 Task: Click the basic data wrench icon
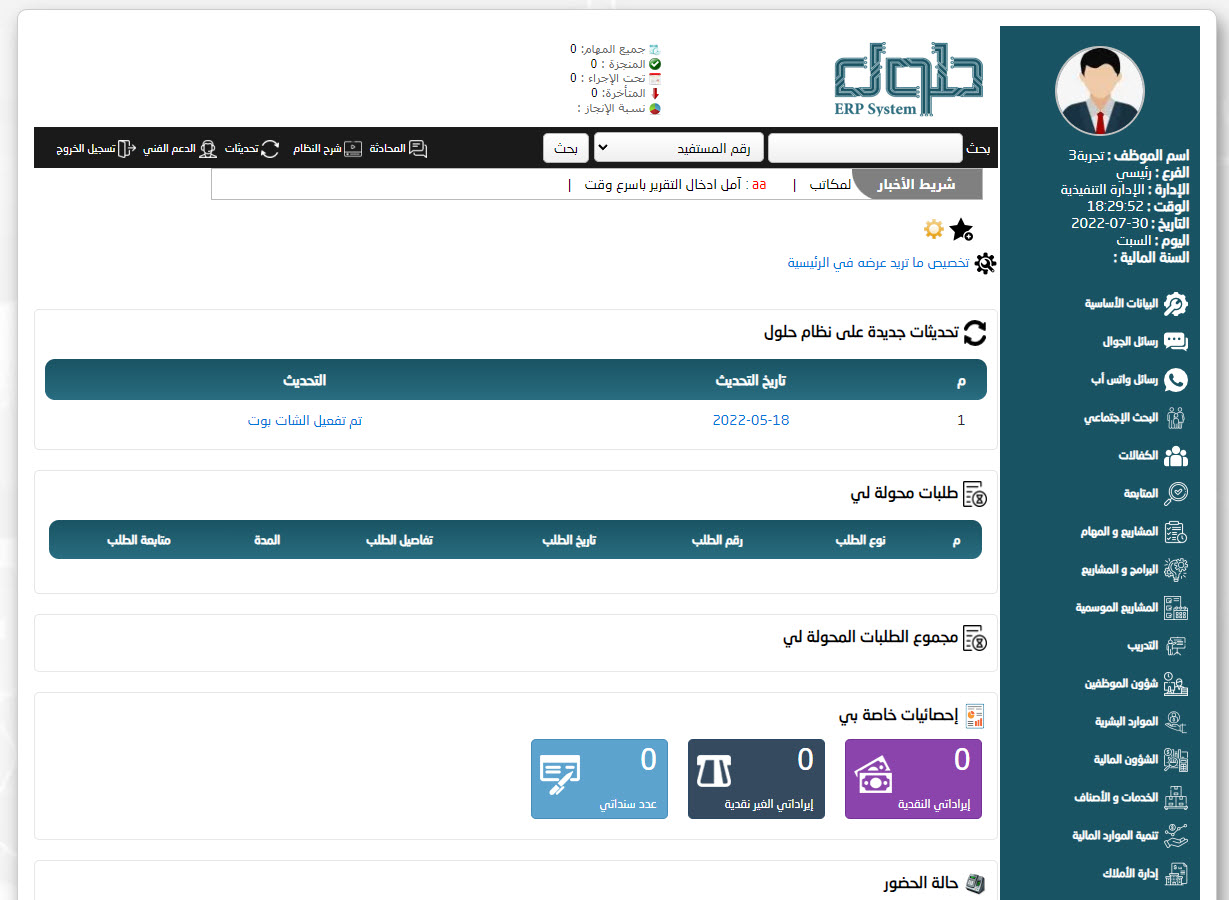1176,303
